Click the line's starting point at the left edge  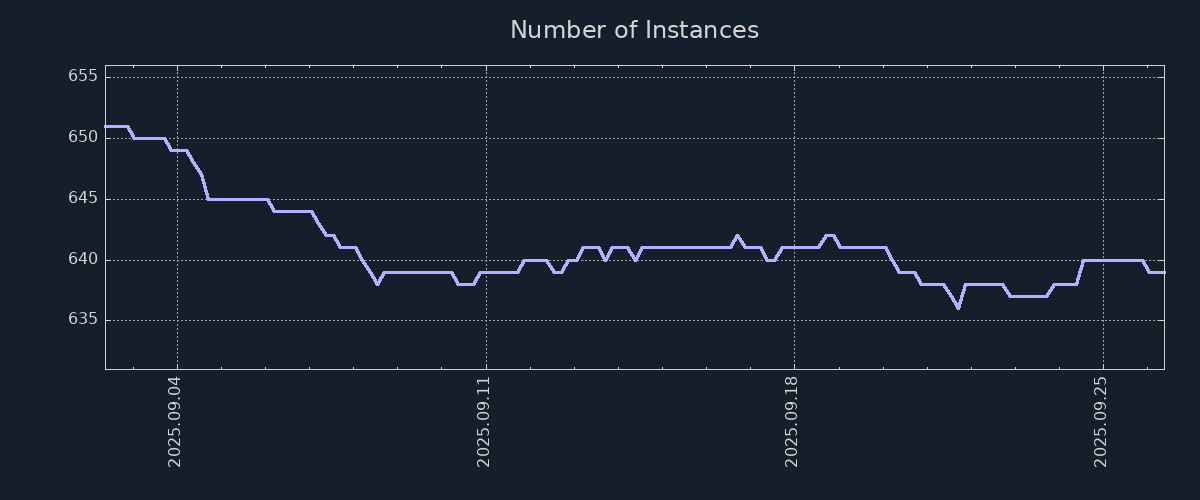[106, 126]
